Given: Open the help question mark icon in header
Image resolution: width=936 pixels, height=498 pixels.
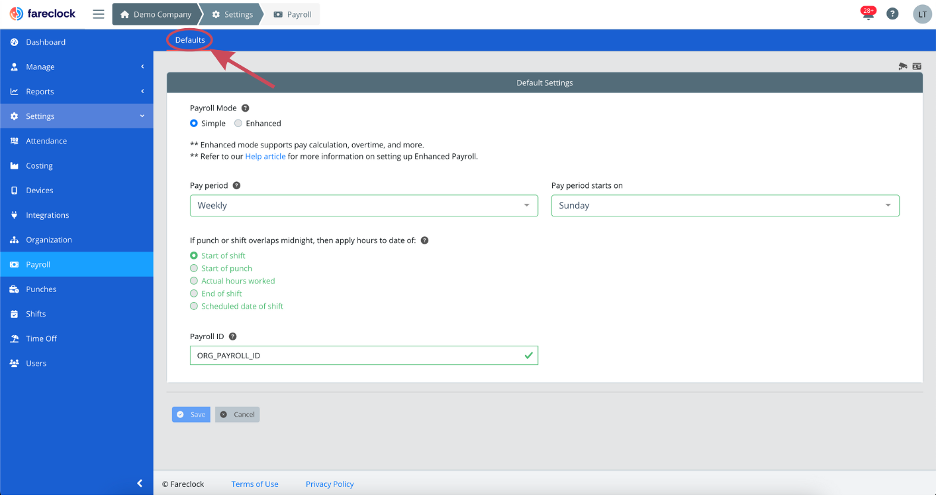Looking at the screenshot, I should (892, 14).
